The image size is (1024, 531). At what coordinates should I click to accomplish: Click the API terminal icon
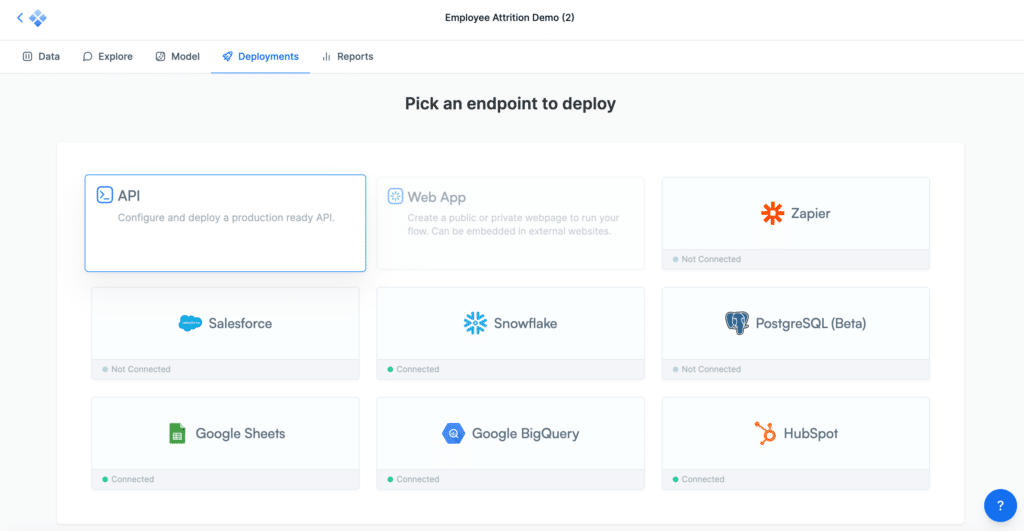coord(104,195)
